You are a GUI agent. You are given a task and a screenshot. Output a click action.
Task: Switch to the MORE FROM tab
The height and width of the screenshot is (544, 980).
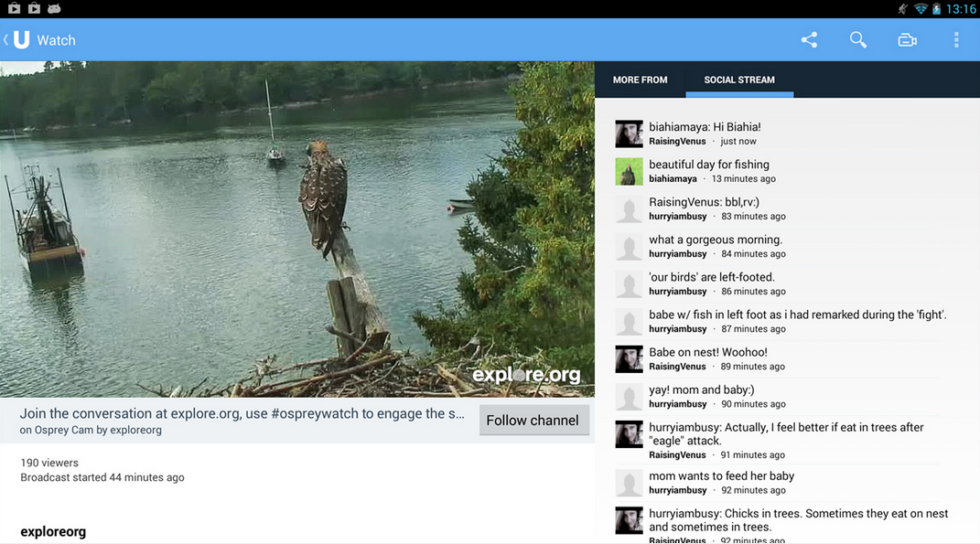click(640, 80)
